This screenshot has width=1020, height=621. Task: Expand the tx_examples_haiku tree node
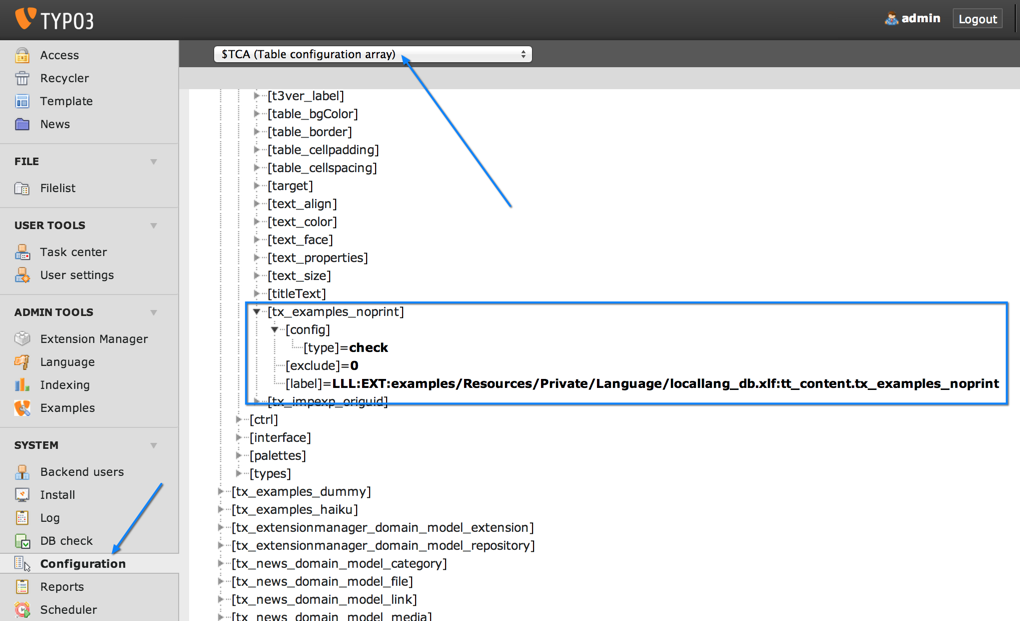pyautogui.click(x=221, y=510)
